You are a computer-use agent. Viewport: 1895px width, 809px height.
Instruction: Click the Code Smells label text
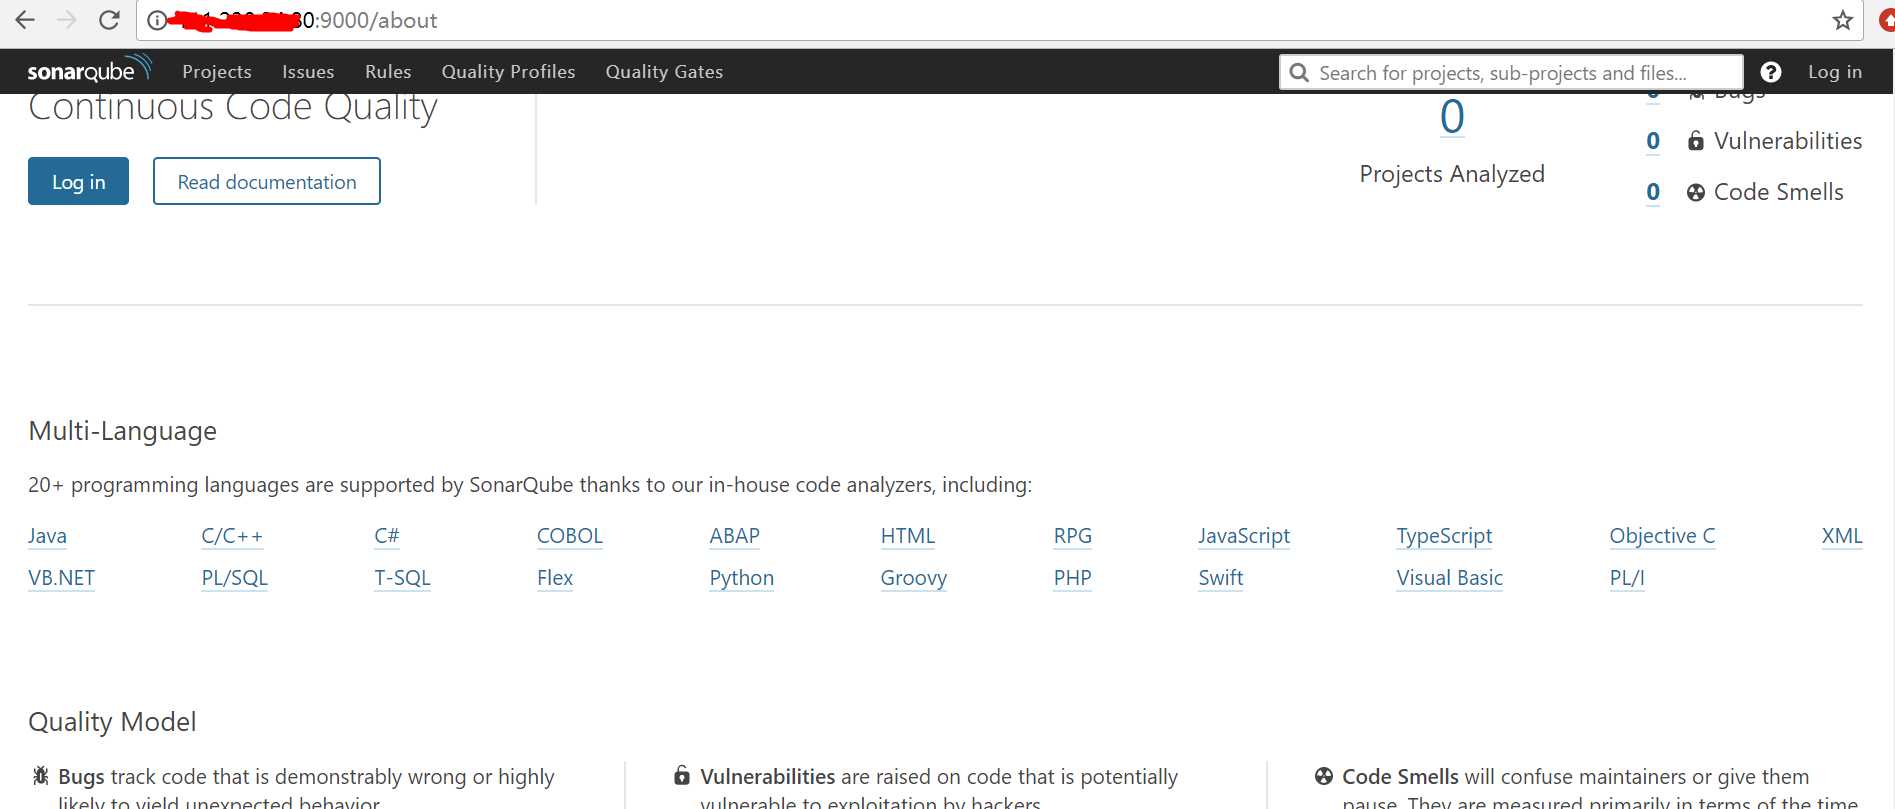pos(1778,192)
